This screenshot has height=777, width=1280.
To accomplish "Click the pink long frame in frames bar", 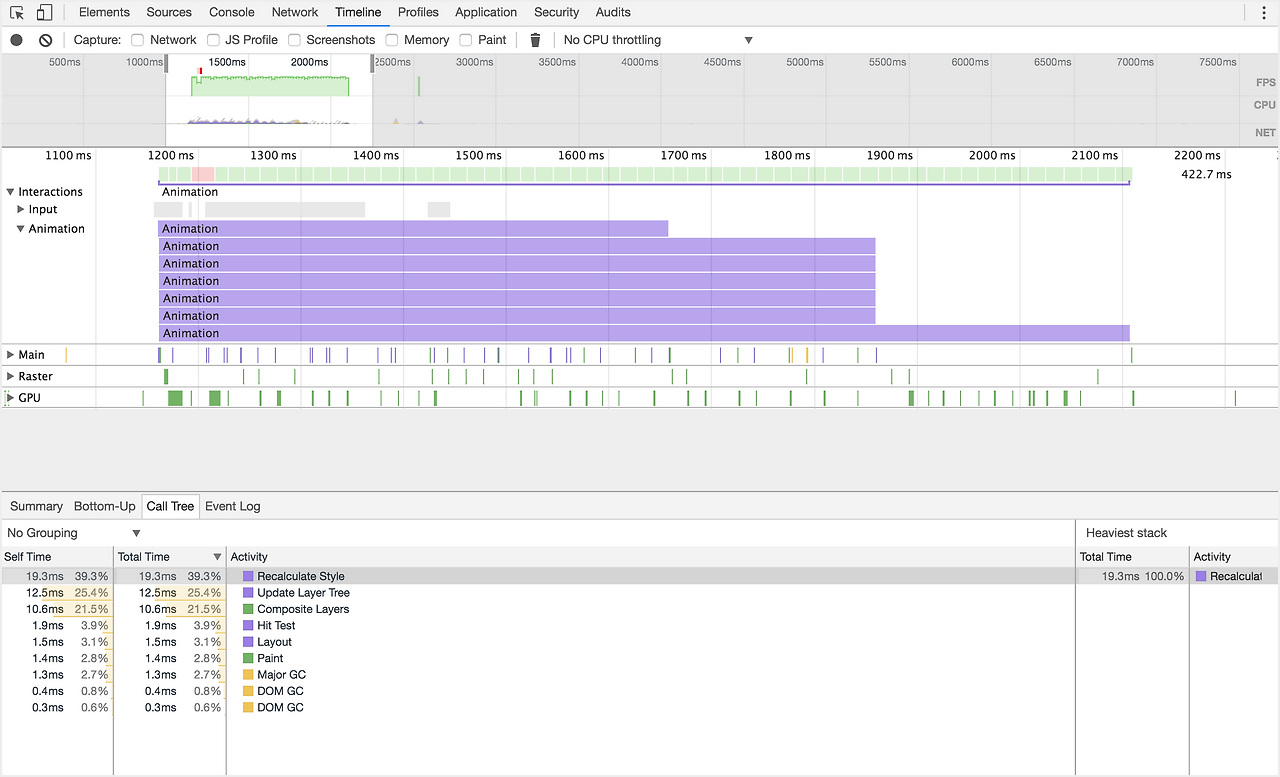I will click(203, 174).
